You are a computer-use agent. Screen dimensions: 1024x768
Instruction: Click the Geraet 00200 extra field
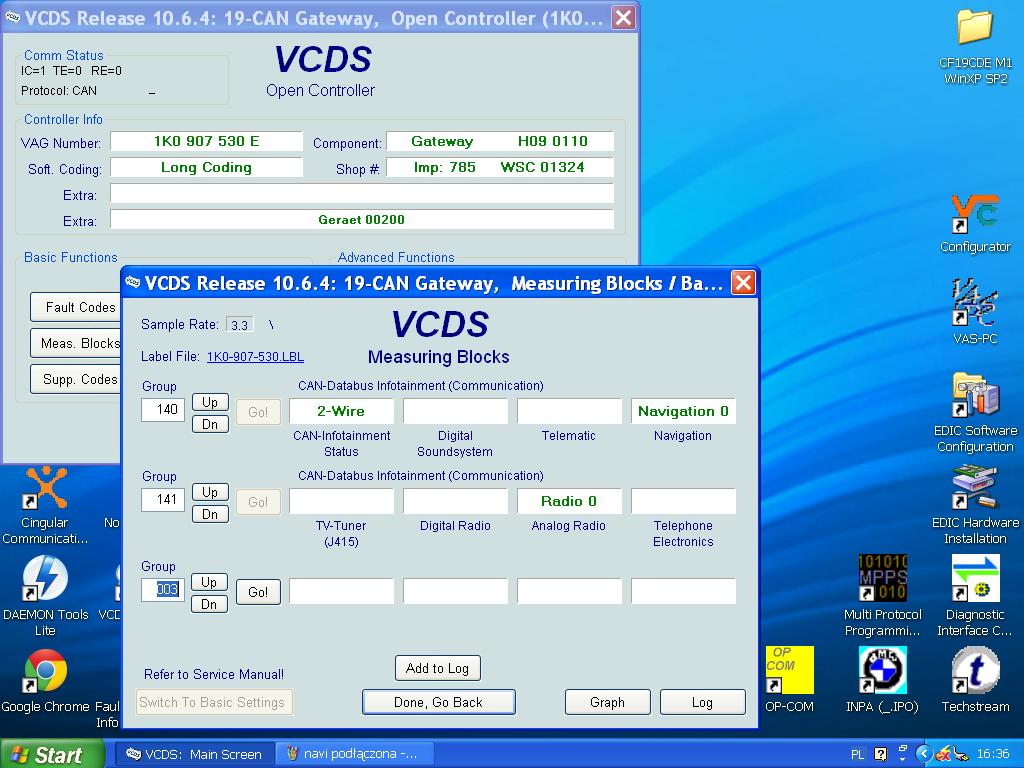362,219
